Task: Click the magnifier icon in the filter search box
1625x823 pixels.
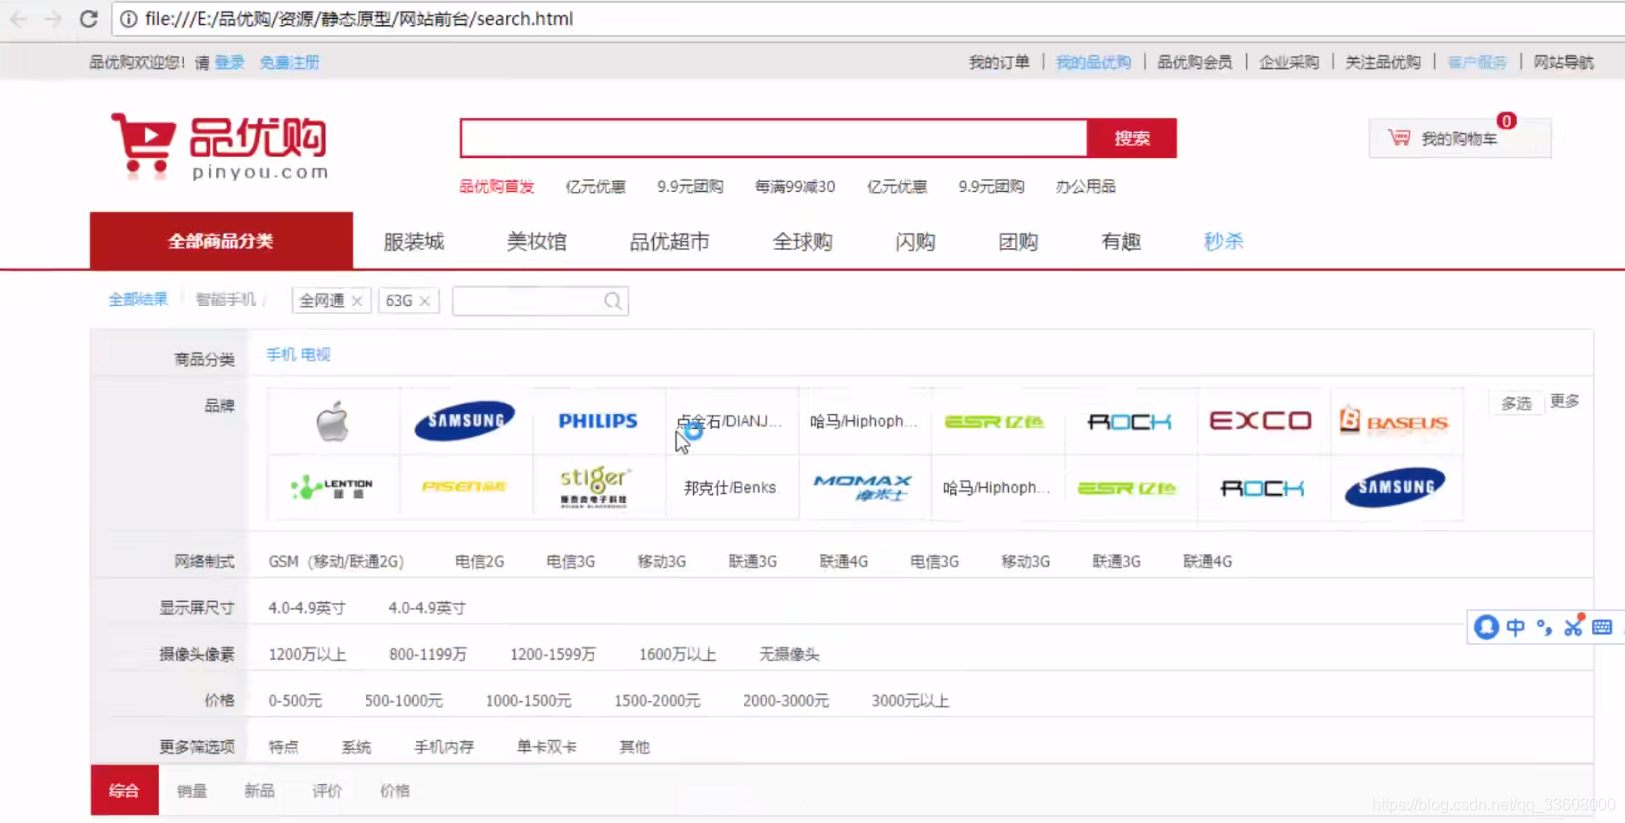Action: [x=612, y=301]
